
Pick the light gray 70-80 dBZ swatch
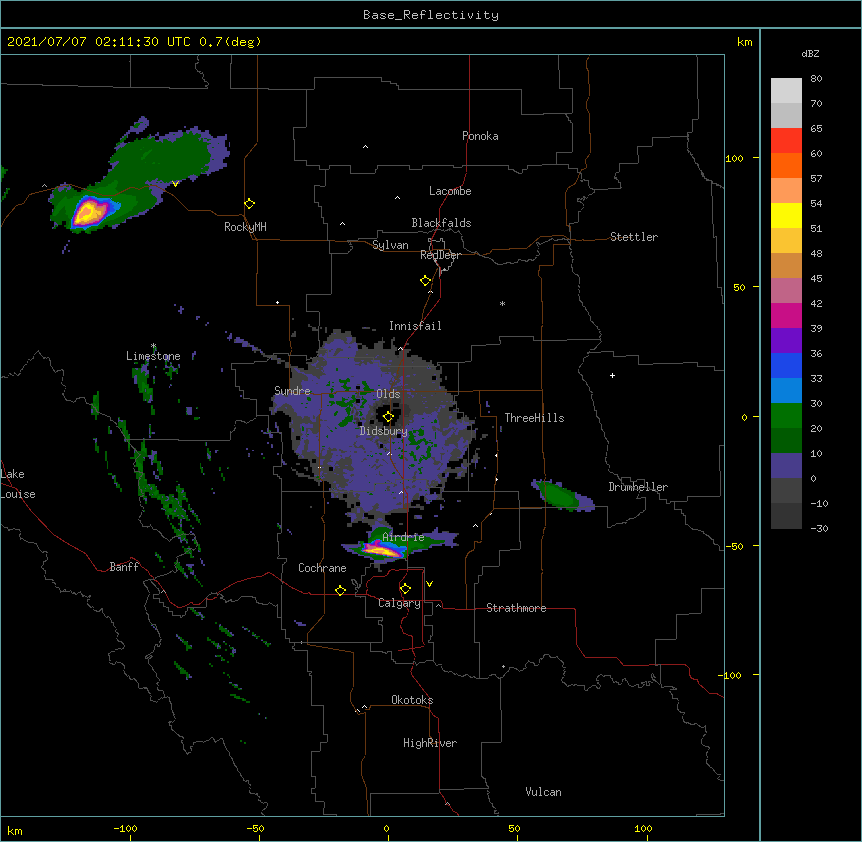pos(786,91)
